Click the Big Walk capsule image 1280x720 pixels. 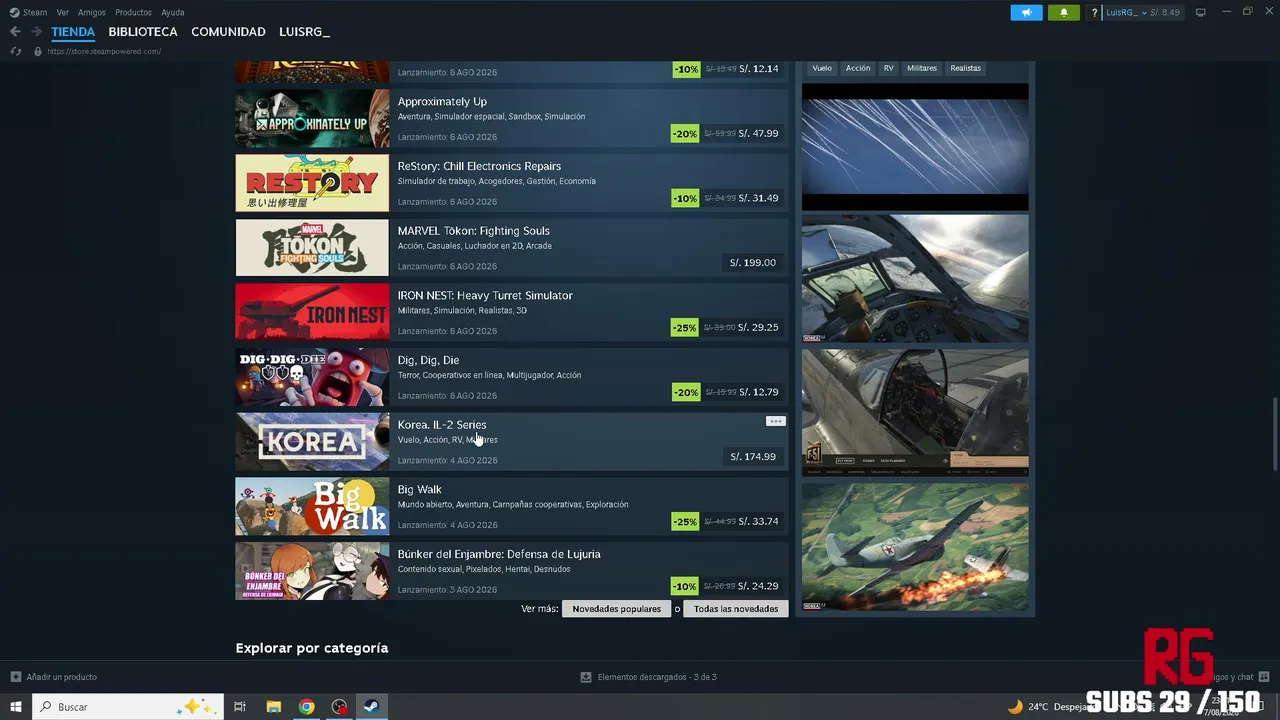pyautogui.click(x=312, y=507)
